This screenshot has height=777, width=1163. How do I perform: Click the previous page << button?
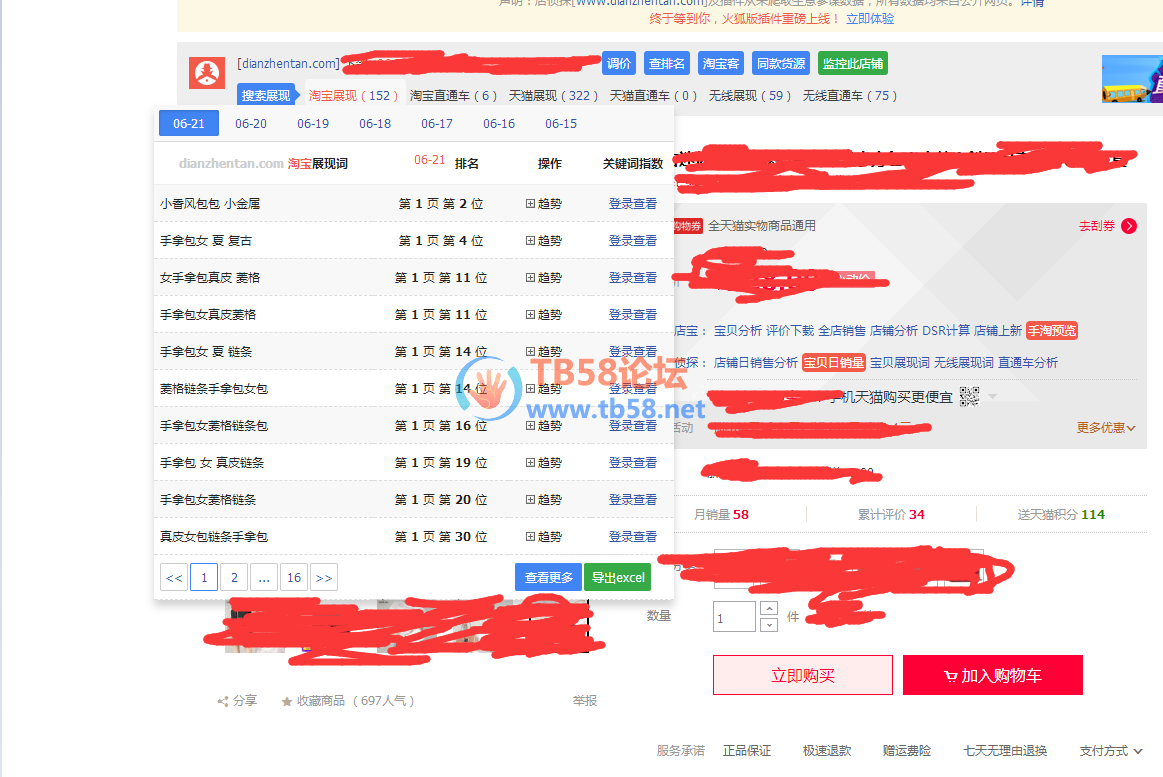tap(174, 578)
